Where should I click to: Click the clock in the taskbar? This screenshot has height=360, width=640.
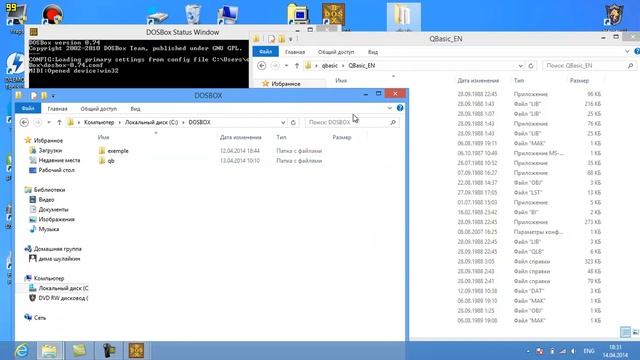click(616, 351)
